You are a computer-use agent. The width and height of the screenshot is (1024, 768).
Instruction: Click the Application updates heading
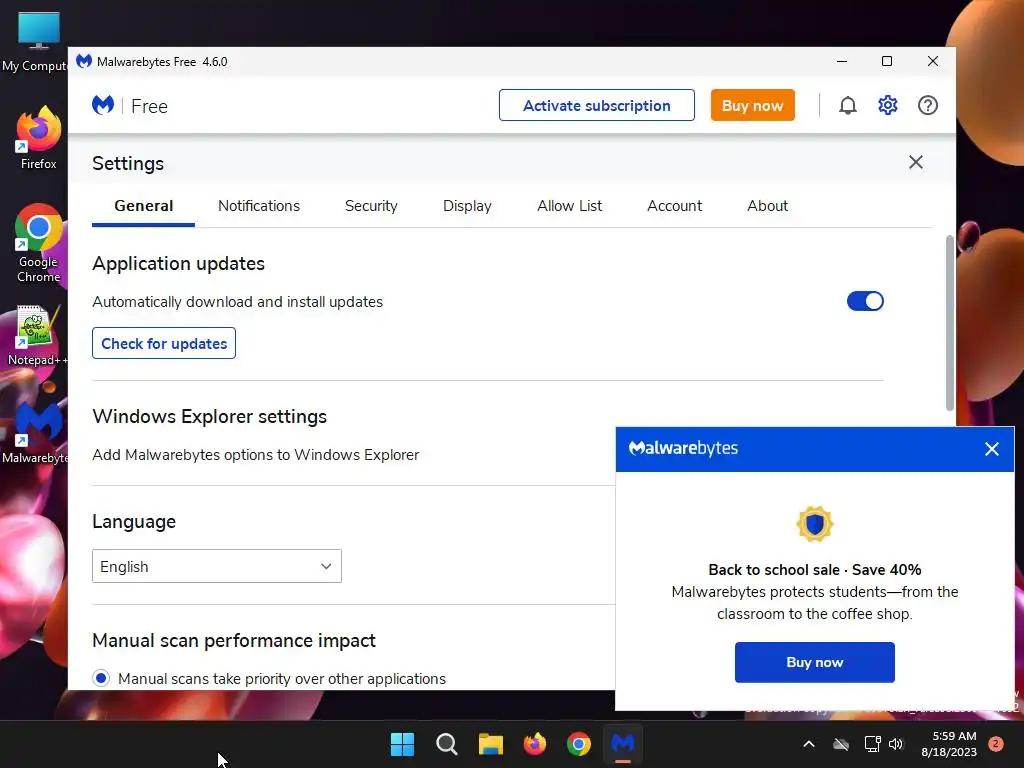click(178, 264)
